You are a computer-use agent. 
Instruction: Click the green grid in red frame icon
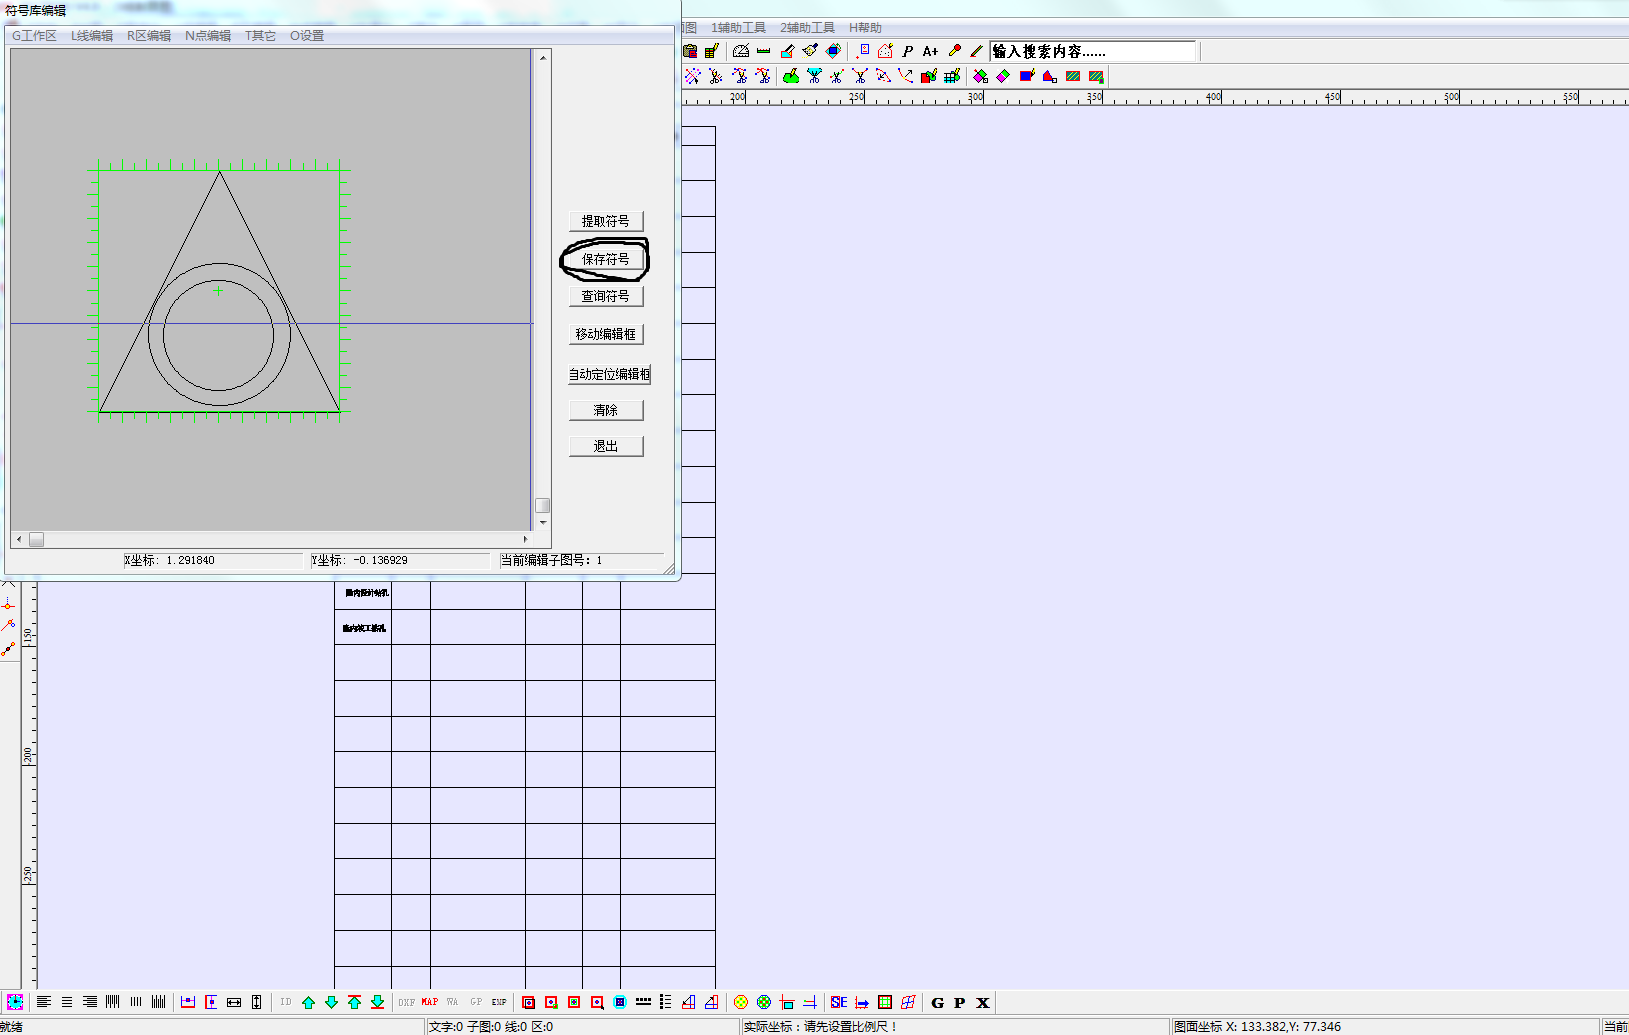(x=885, y=1002)
